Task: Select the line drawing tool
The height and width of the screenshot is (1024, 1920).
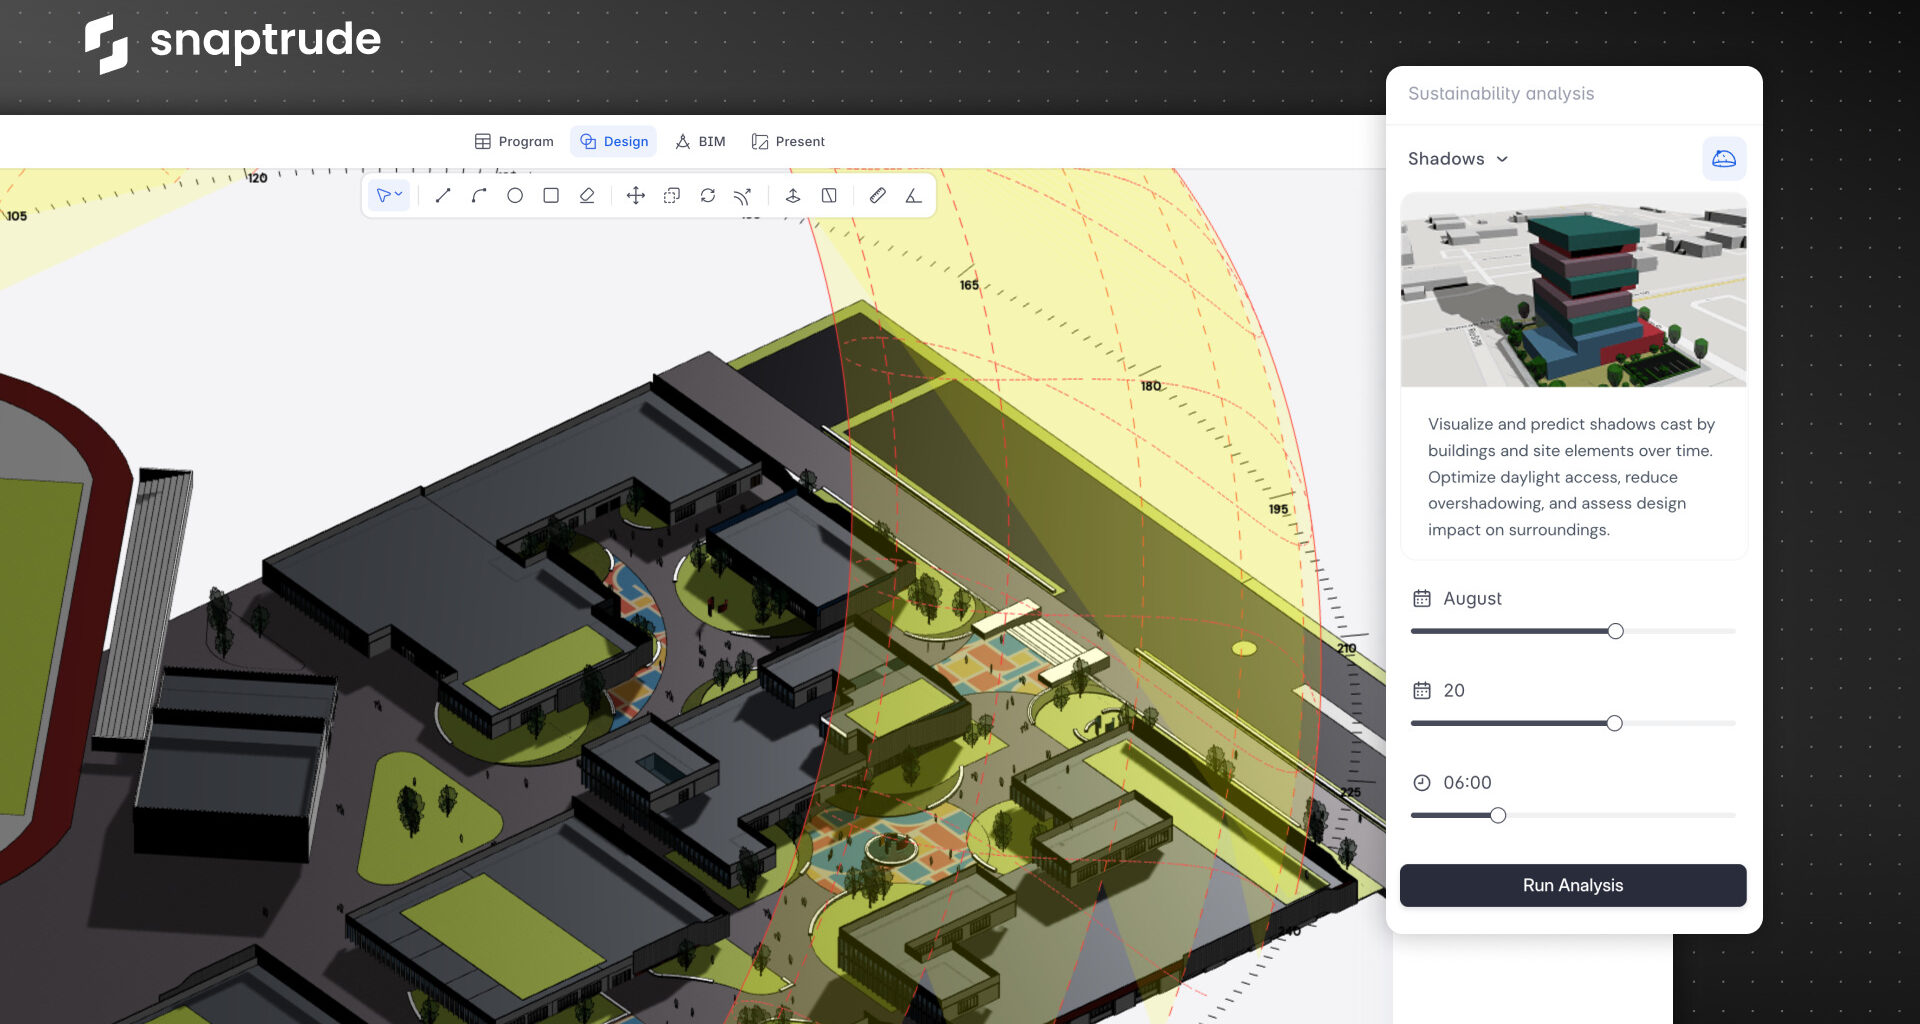Action: tap(443, 196)
